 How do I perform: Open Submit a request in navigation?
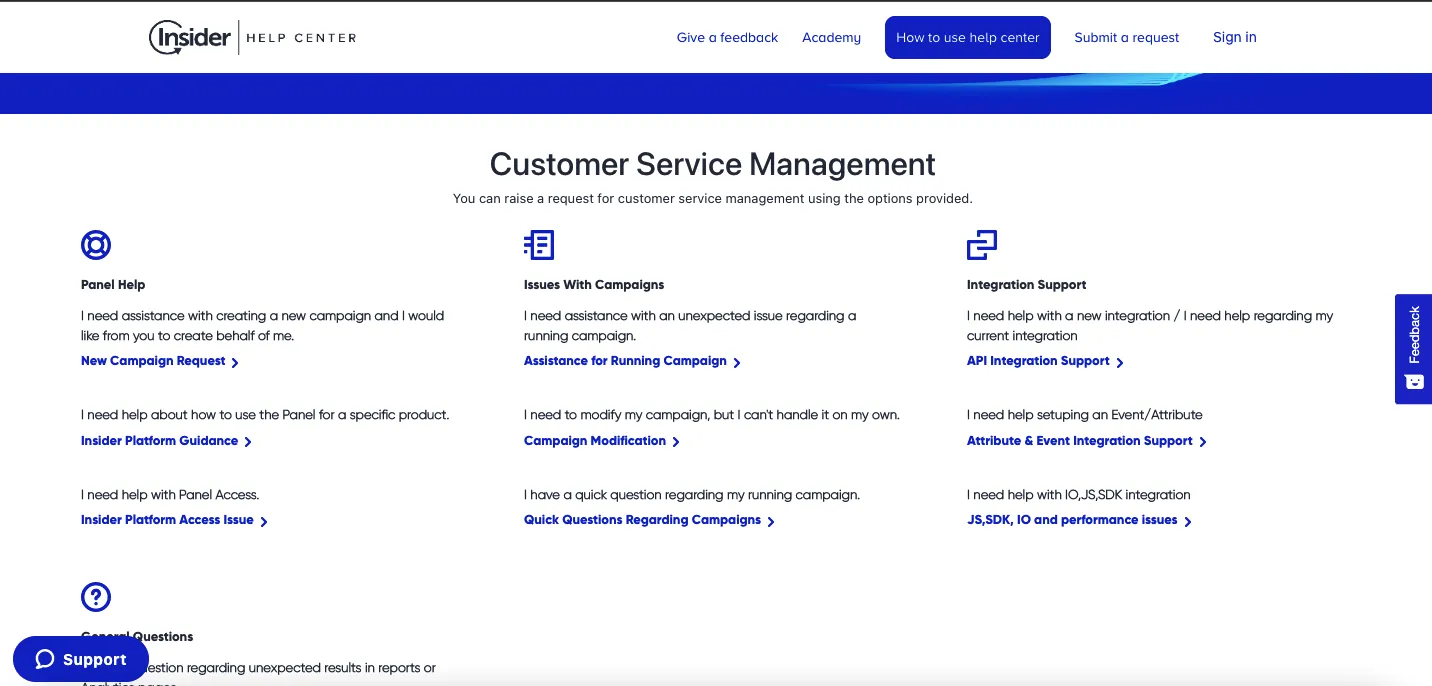[1127, 37]
